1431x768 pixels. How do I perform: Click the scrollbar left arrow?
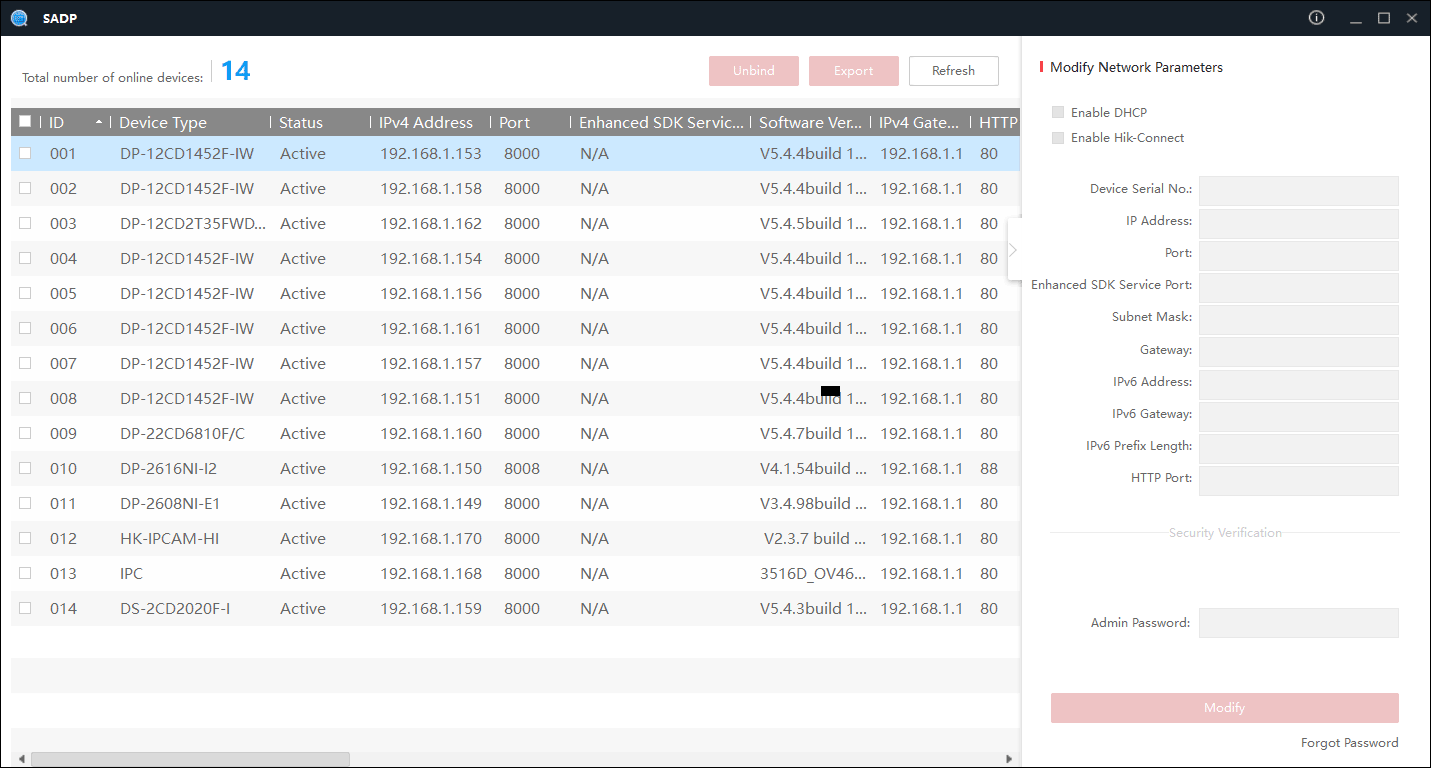click(20, 759)
